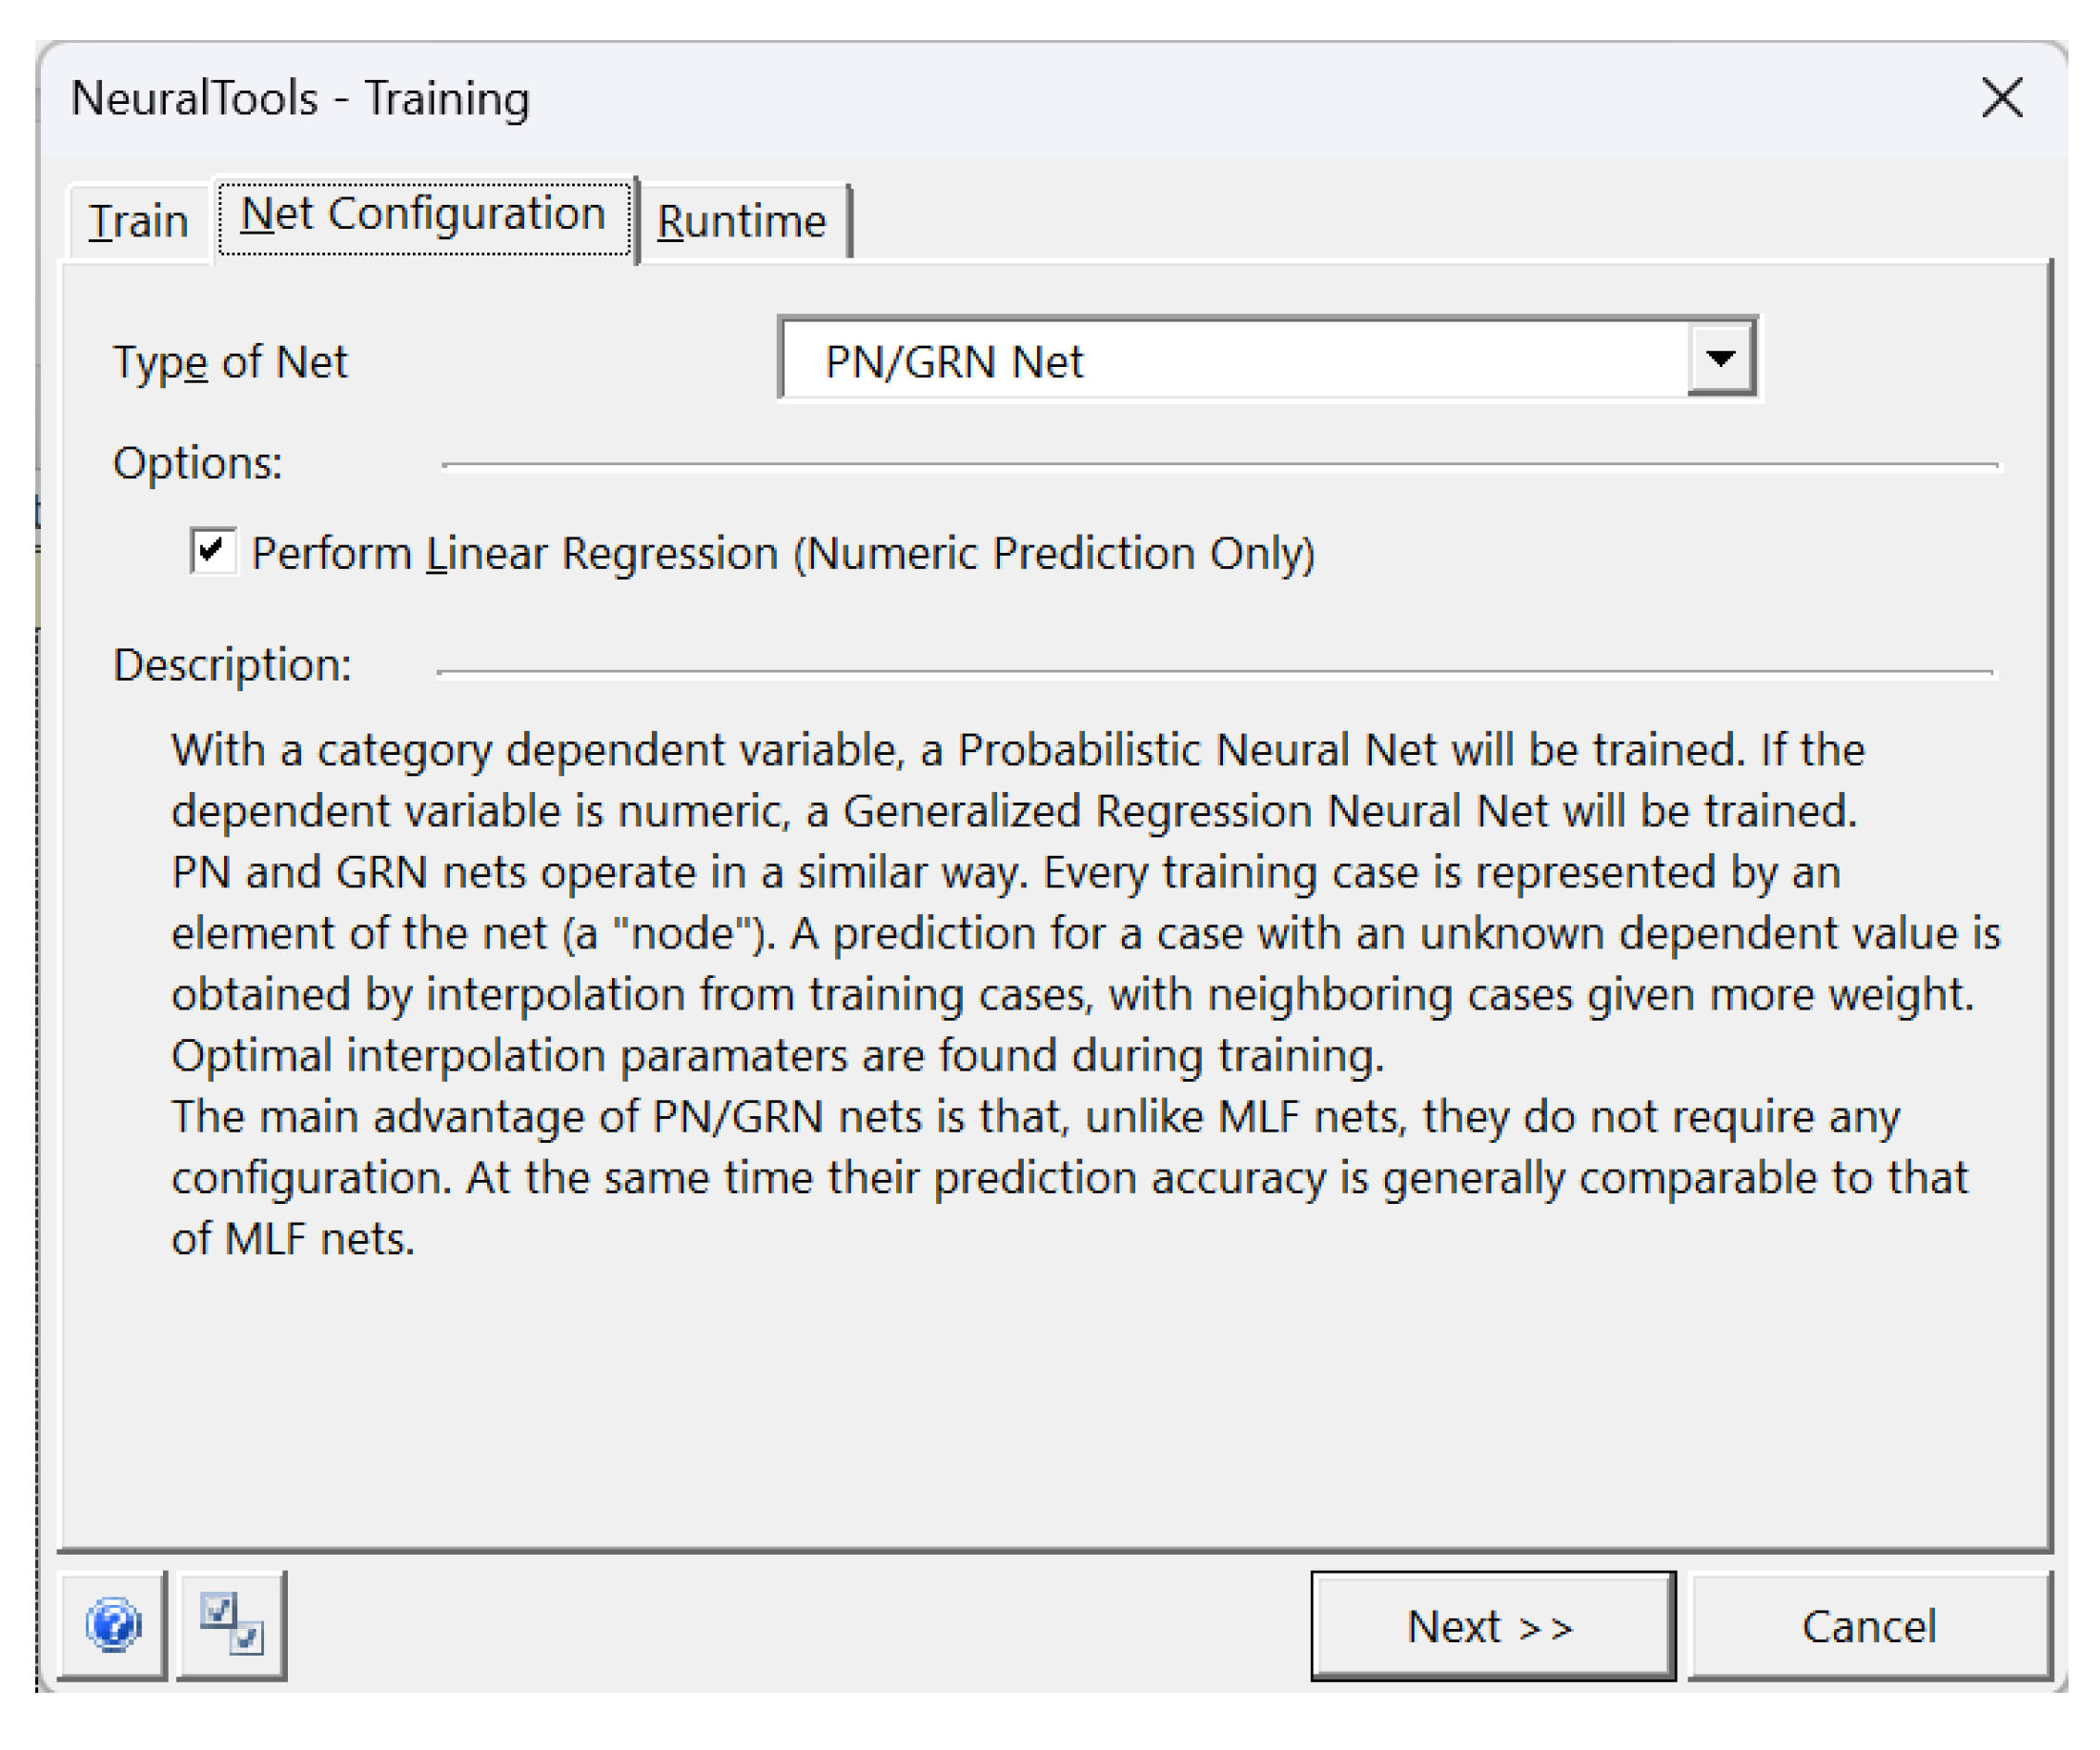This screenshot has width=2100, height=1750.
Task: Click the Type of Net label
Action: tap(230, 362)
